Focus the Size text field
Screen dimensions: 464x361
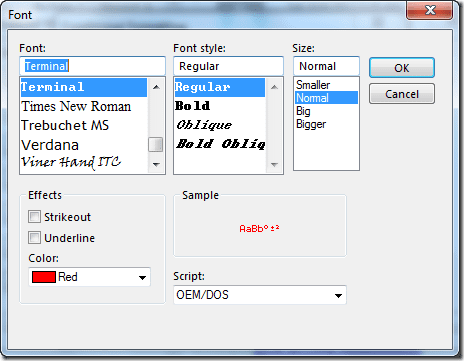326,66
